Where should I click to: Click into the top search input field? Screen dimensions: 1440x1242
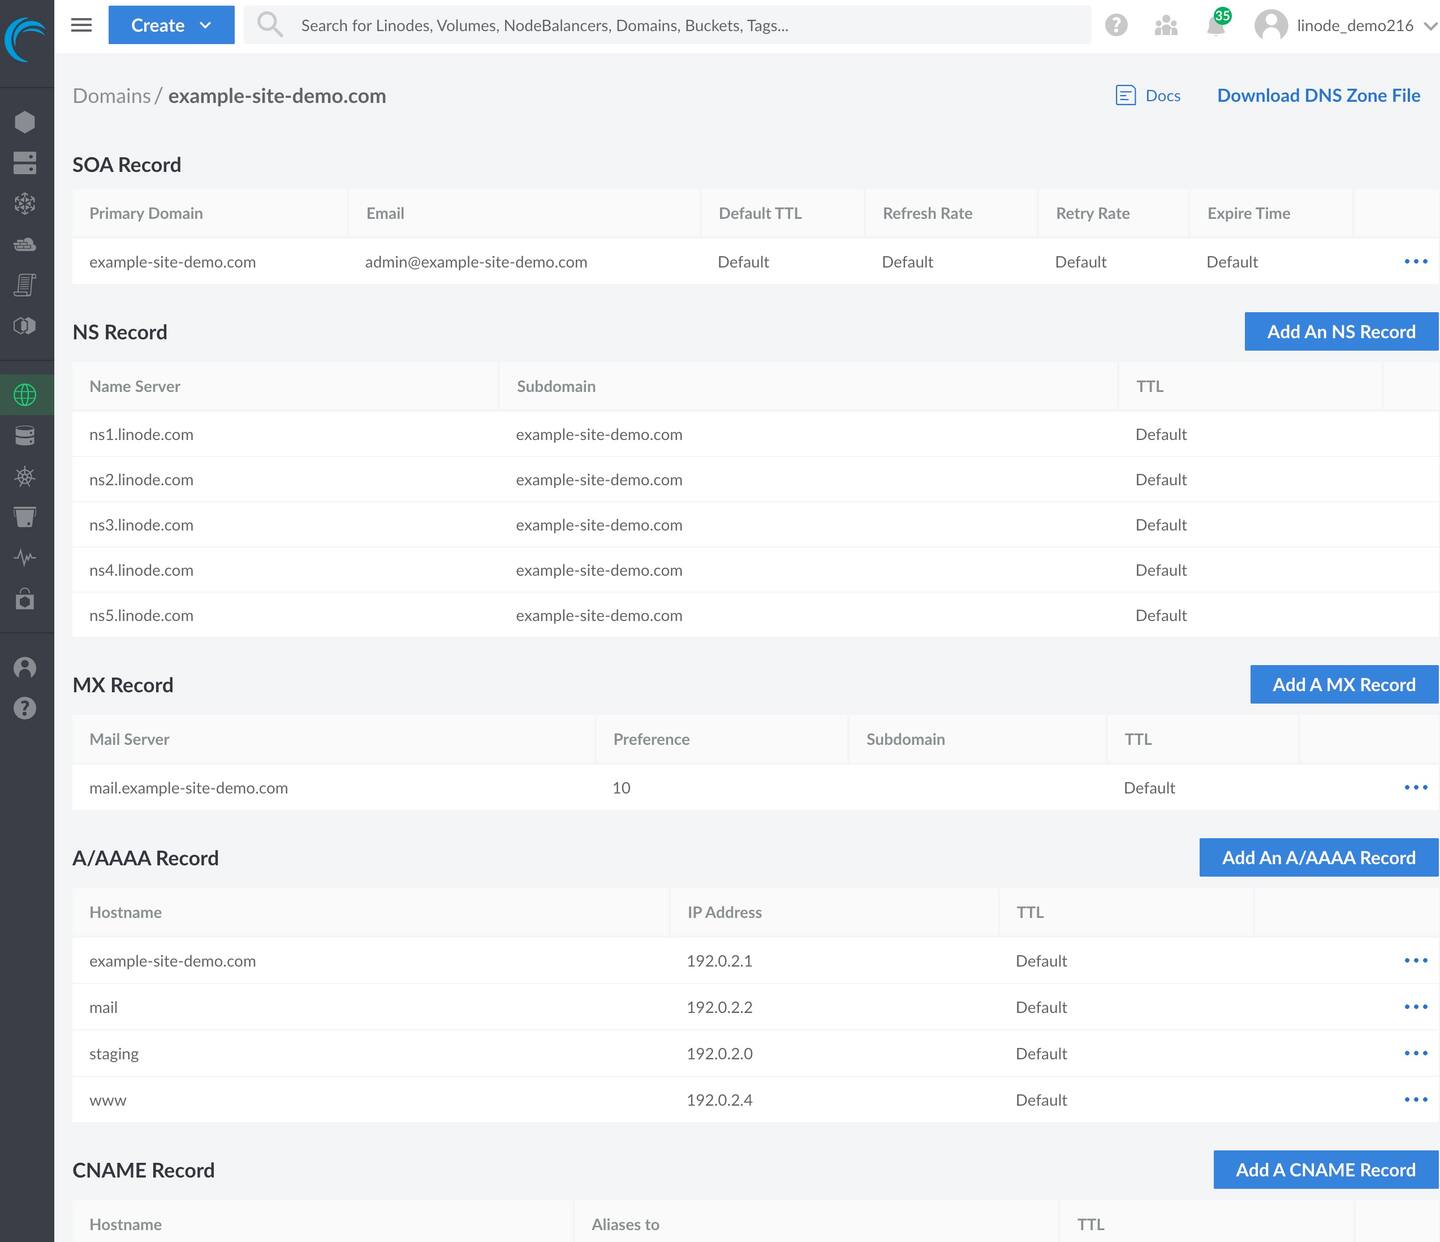point(690,26)
